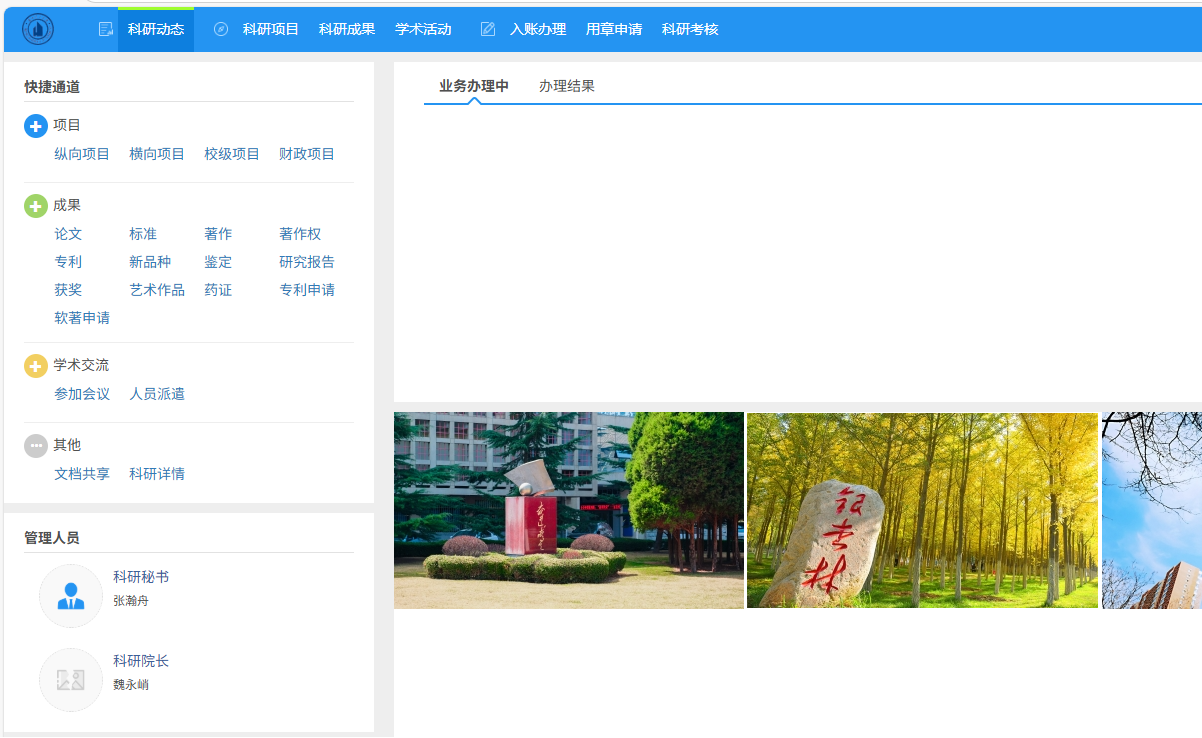Open the 科研成果 menu item

(347, 29)
